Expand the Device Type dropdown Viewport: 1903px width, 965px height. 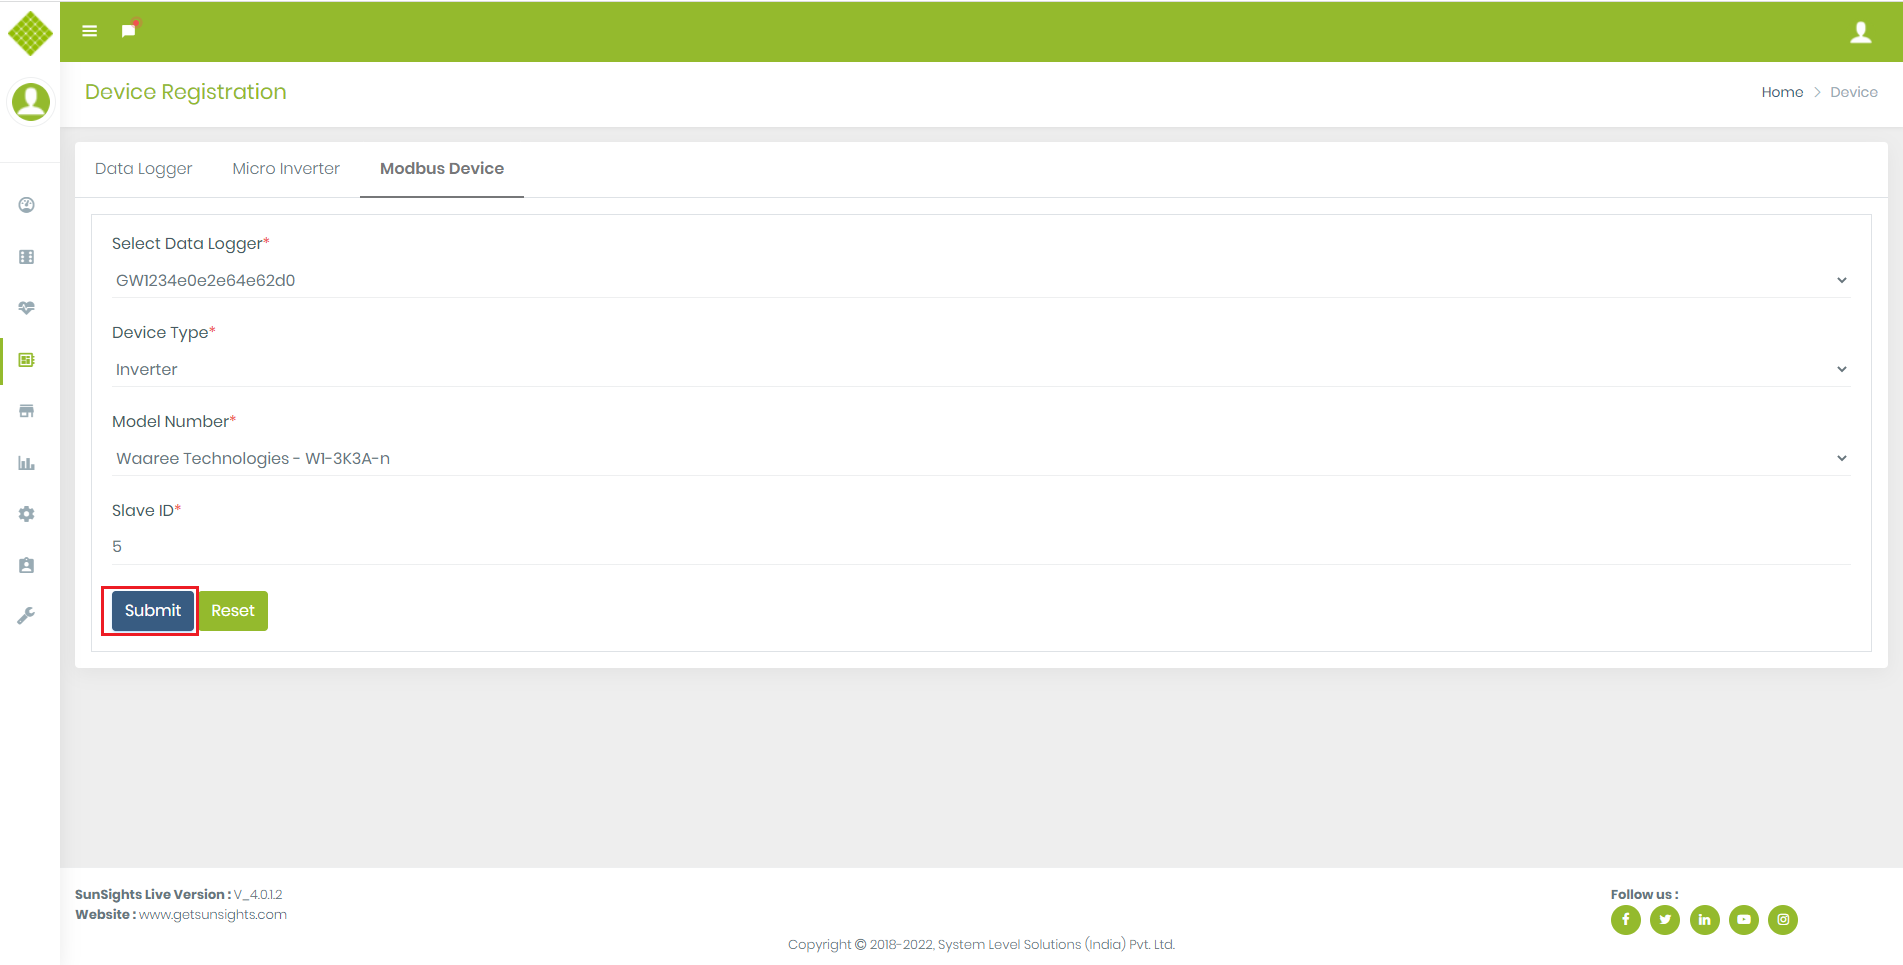click(x=980, y=370)
